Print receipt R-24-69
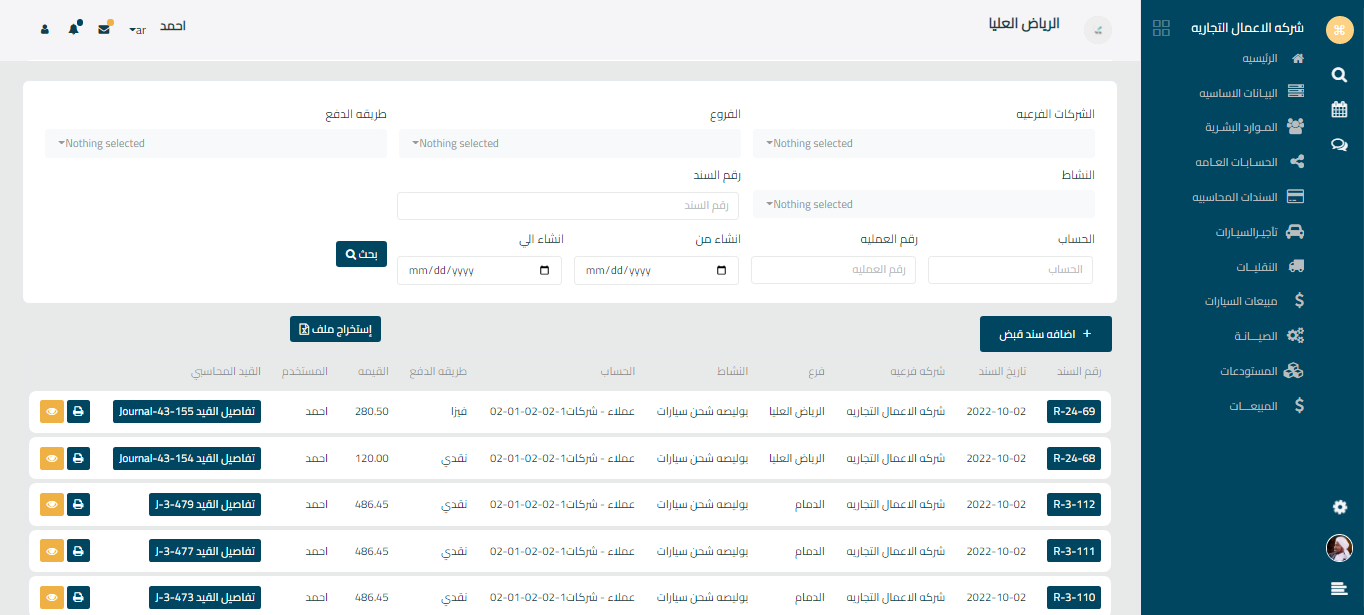 pos(79,411)
